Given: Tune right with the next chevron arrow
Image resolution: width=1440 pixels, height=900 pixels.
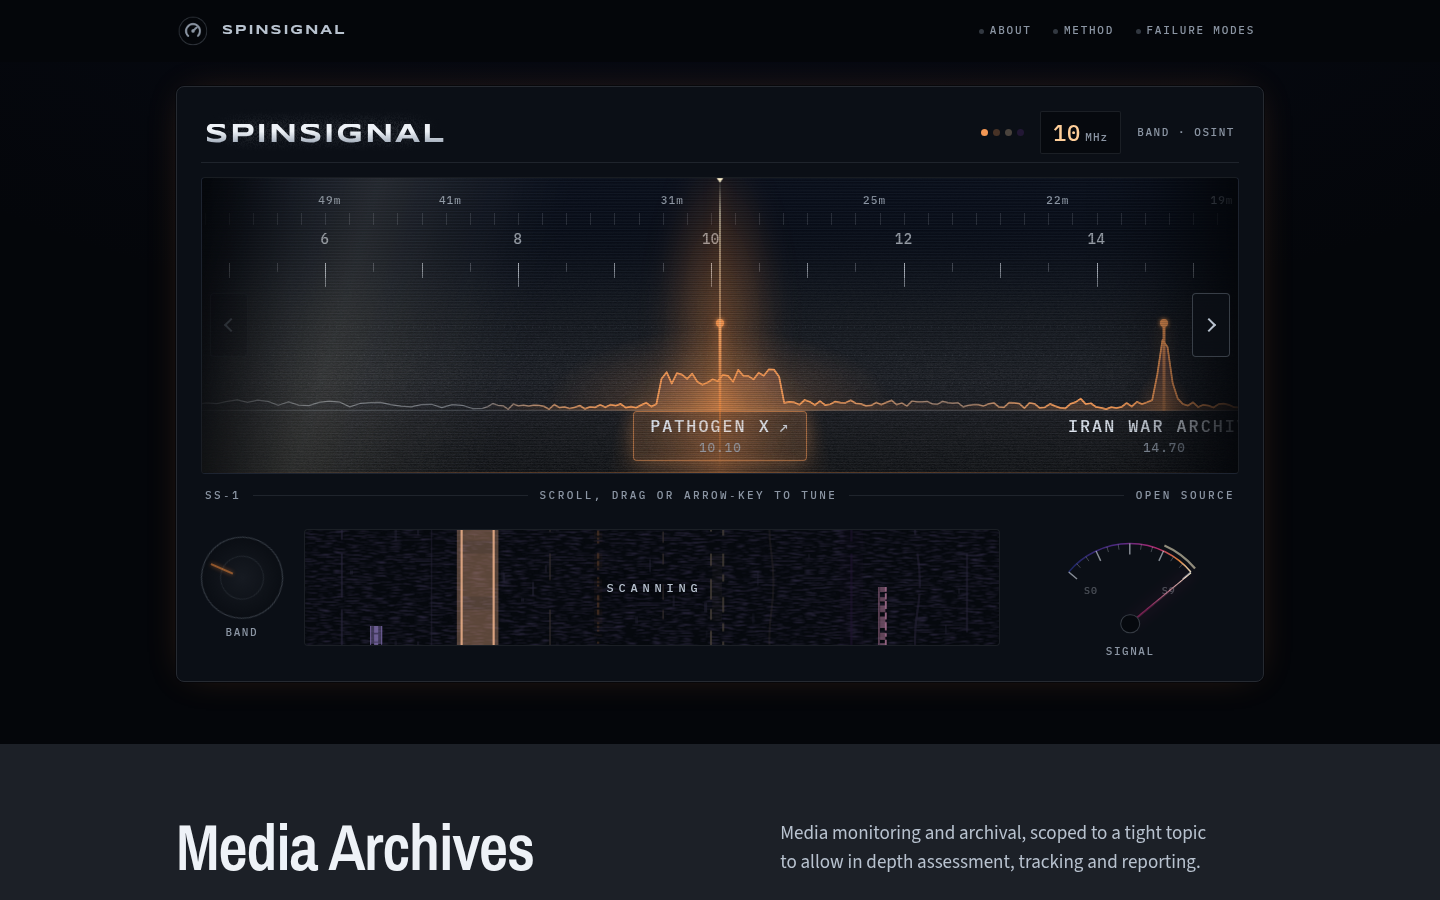Looking at the screenshot, I should (x=1211, y=325).
